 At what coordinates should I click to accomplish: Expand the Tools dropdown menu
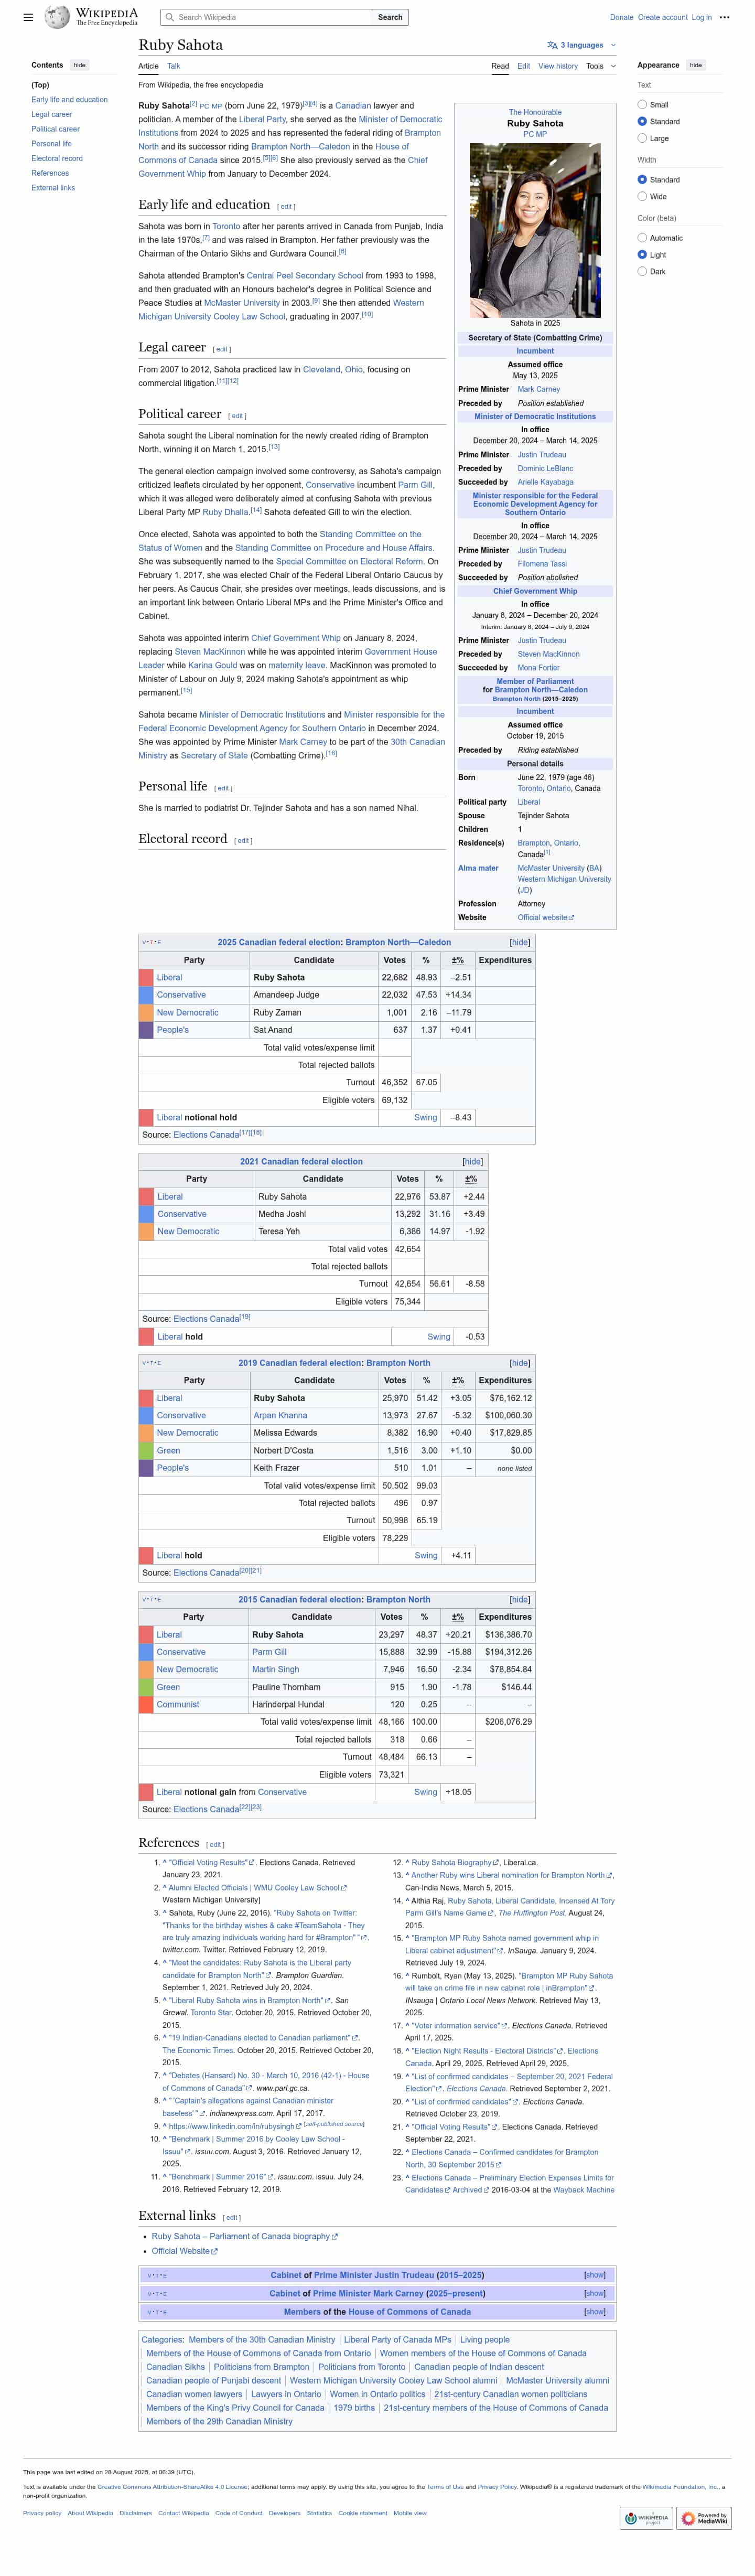pos(600,66)
